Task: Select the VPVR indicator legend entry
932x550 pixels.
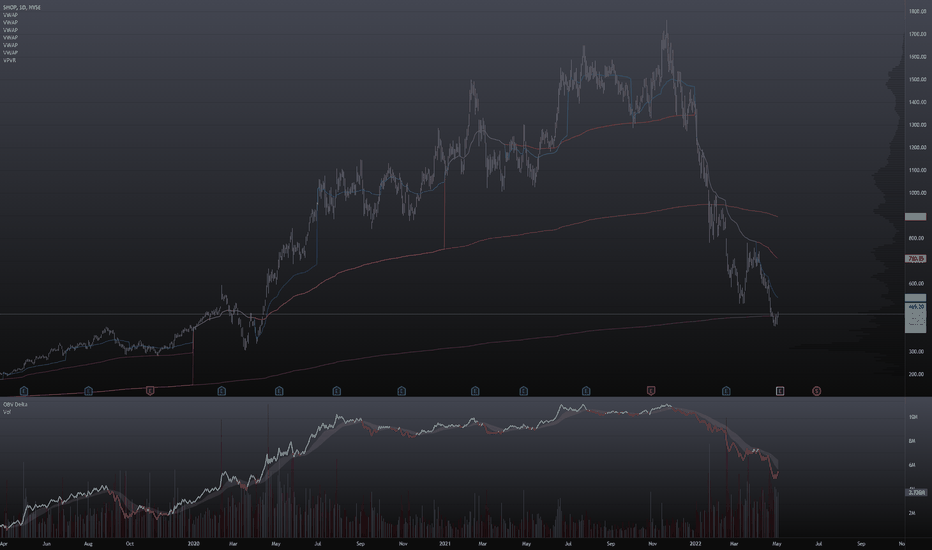Action: click(10, 60)
